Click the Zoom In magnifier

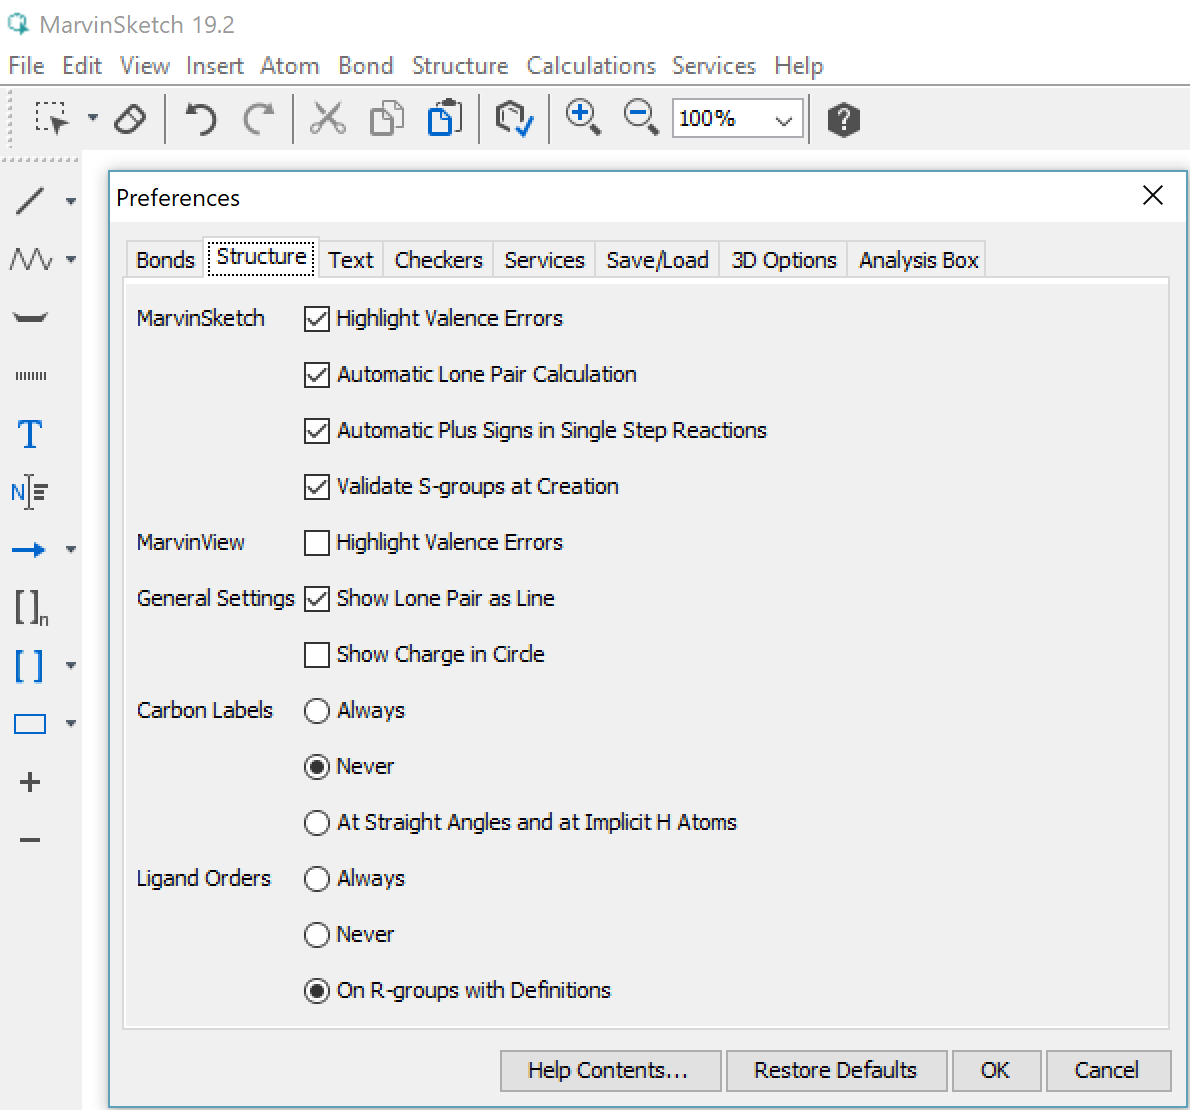pyautogui.click(x=582, y=118)
